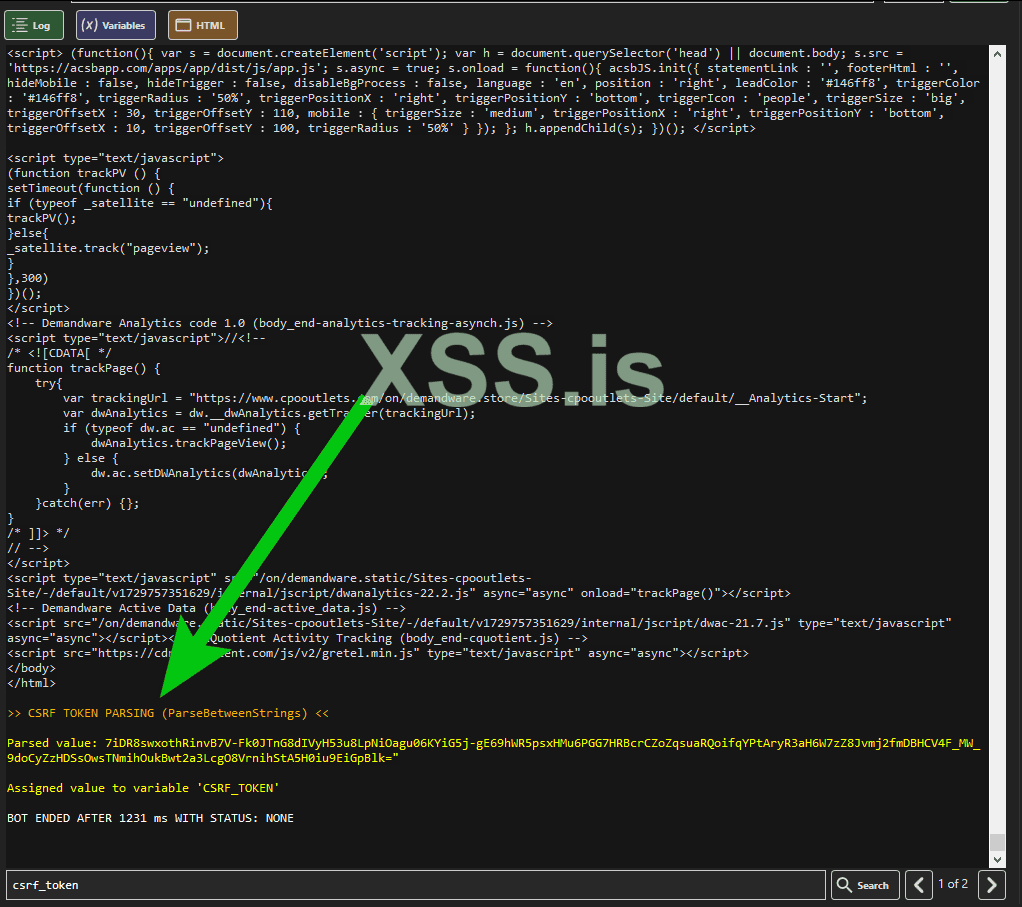The height and width of the screenshot is (907, 1022).
Task: Click the '}catch(err) {};' line
Action: tap(87, 503)
